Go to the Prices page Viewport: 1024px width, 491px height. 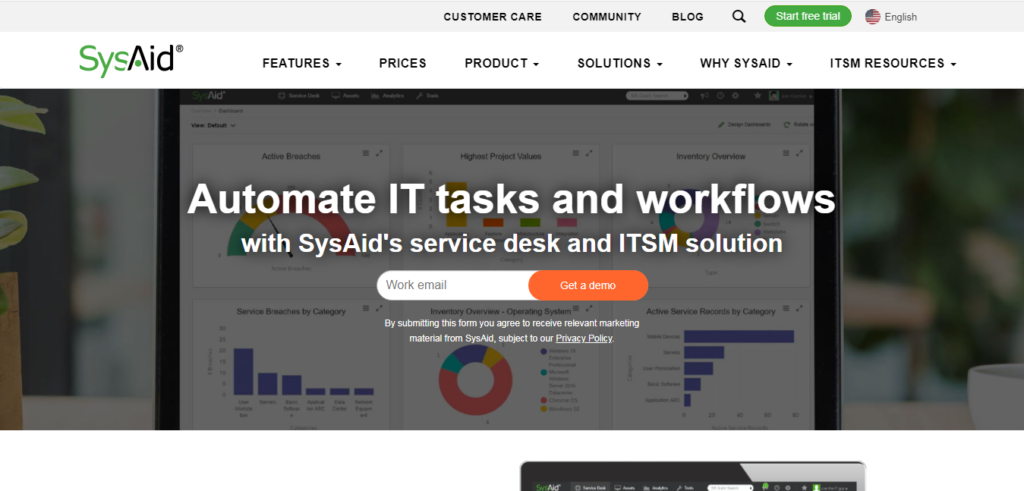tap(402, 63)
